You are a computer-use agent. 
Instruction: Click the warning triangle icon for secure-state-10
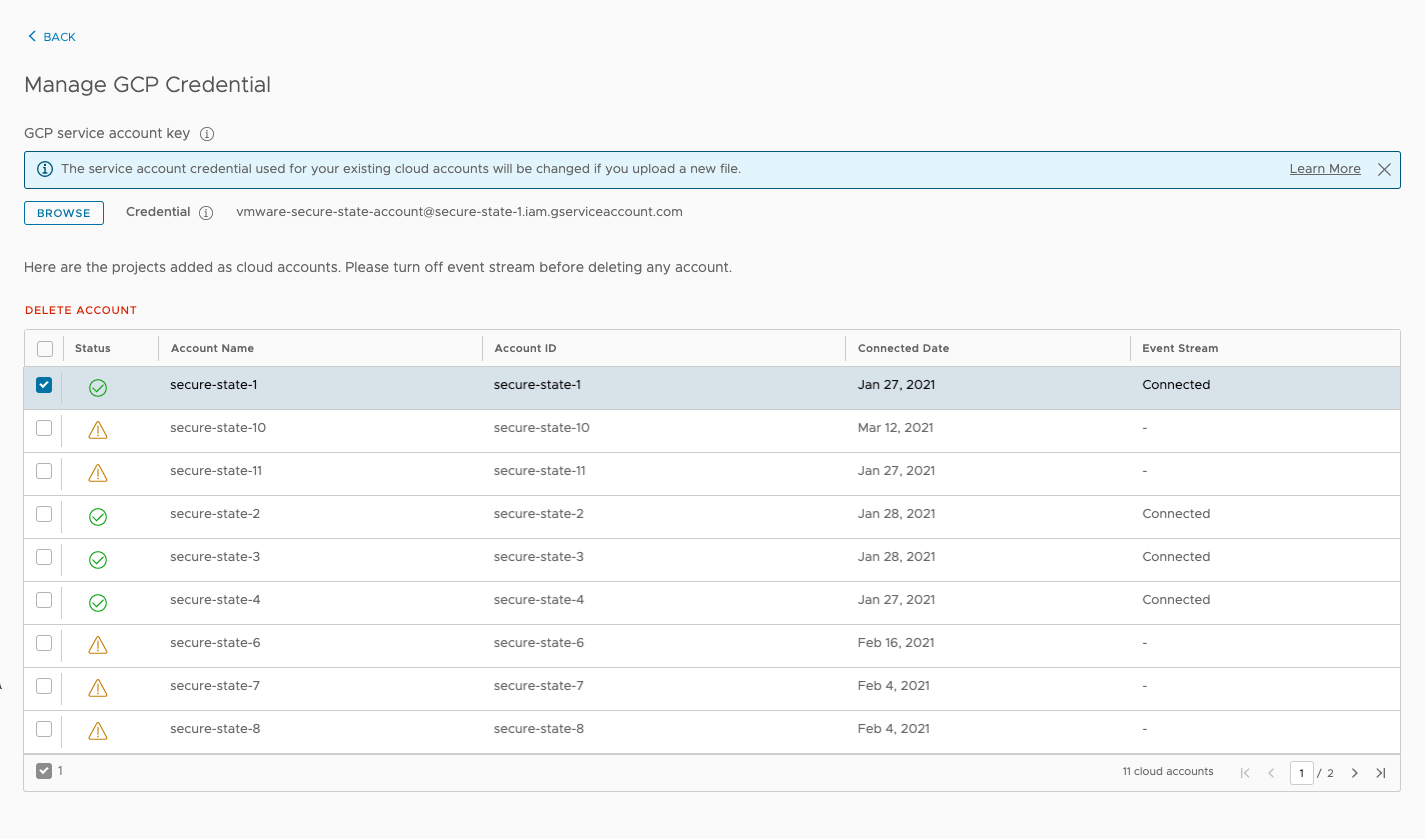click(97, 429)
